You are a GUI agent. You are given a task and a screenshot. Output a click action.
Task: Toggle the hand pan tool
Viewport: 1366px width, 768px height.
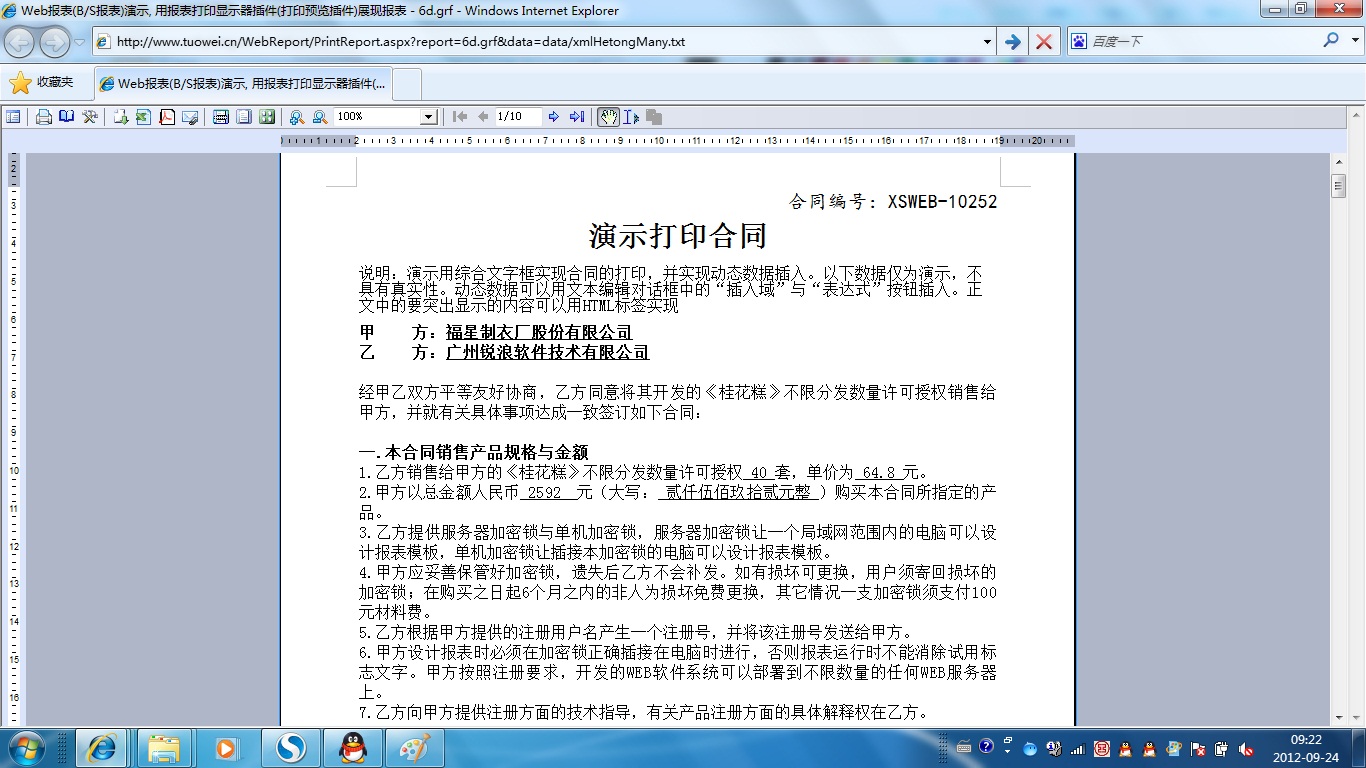coord(608,117)
